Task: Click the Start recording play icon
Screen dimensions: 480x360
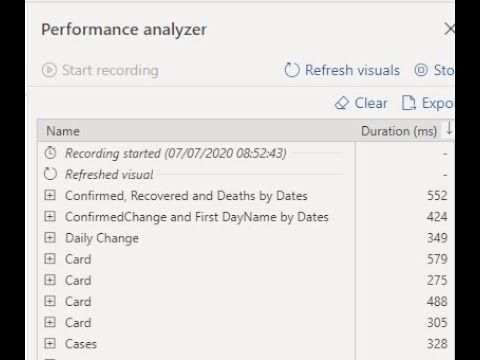Action: (49, 70)
